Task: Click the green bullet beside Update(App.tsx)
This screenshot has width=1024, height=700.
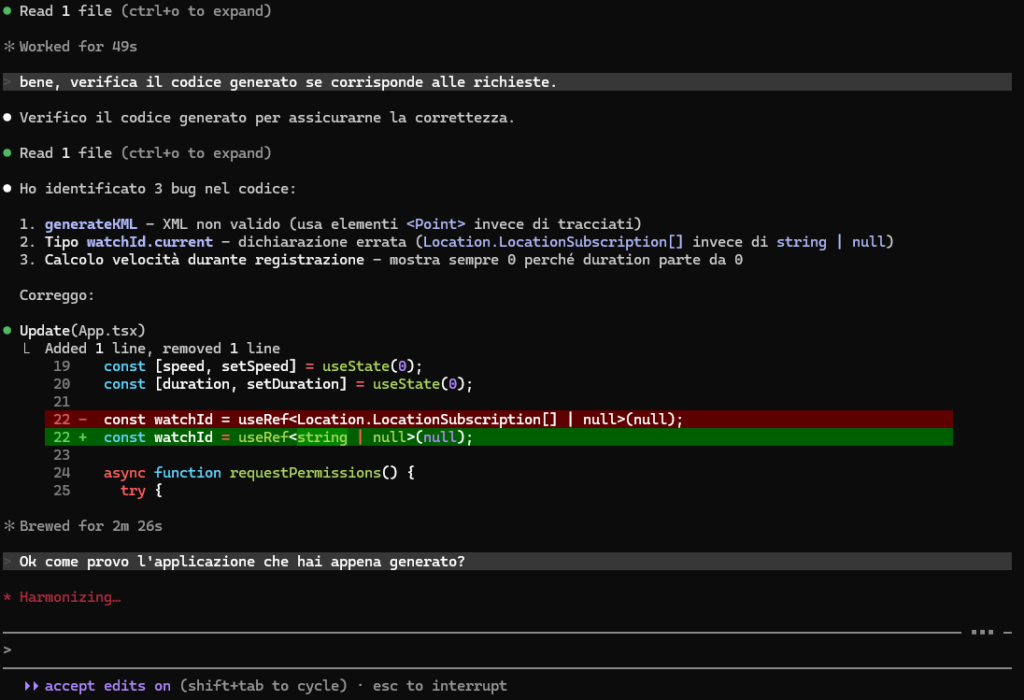Action: click(x=8, y=330)
